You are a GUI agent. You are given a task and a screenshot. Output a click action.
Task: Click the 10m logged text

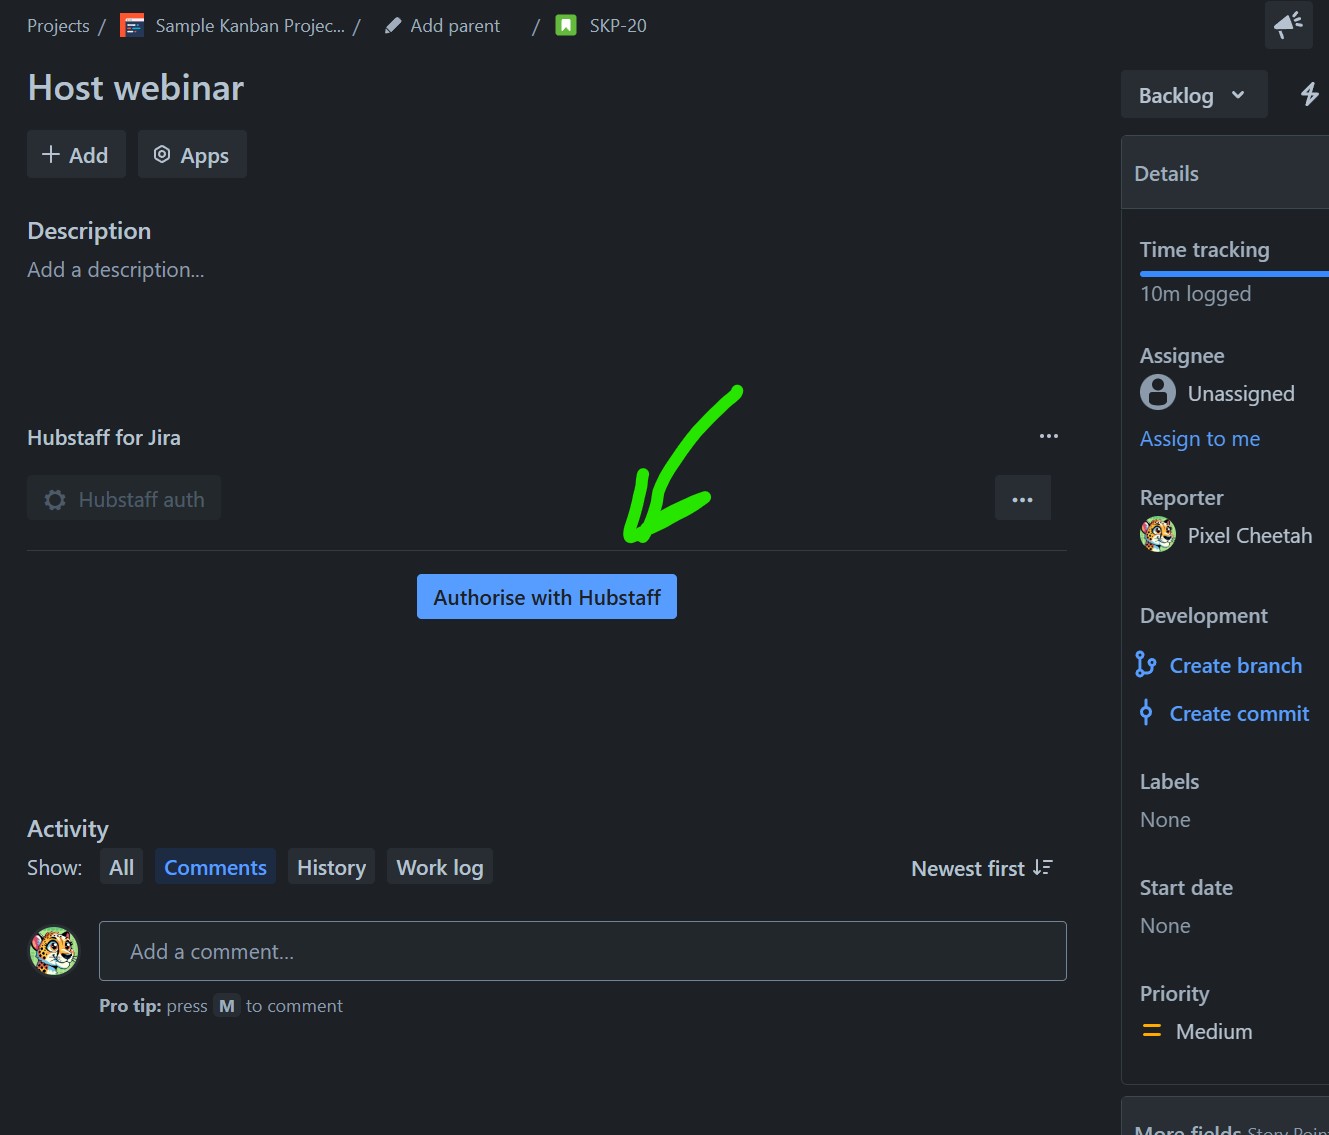coord(1195,293)
